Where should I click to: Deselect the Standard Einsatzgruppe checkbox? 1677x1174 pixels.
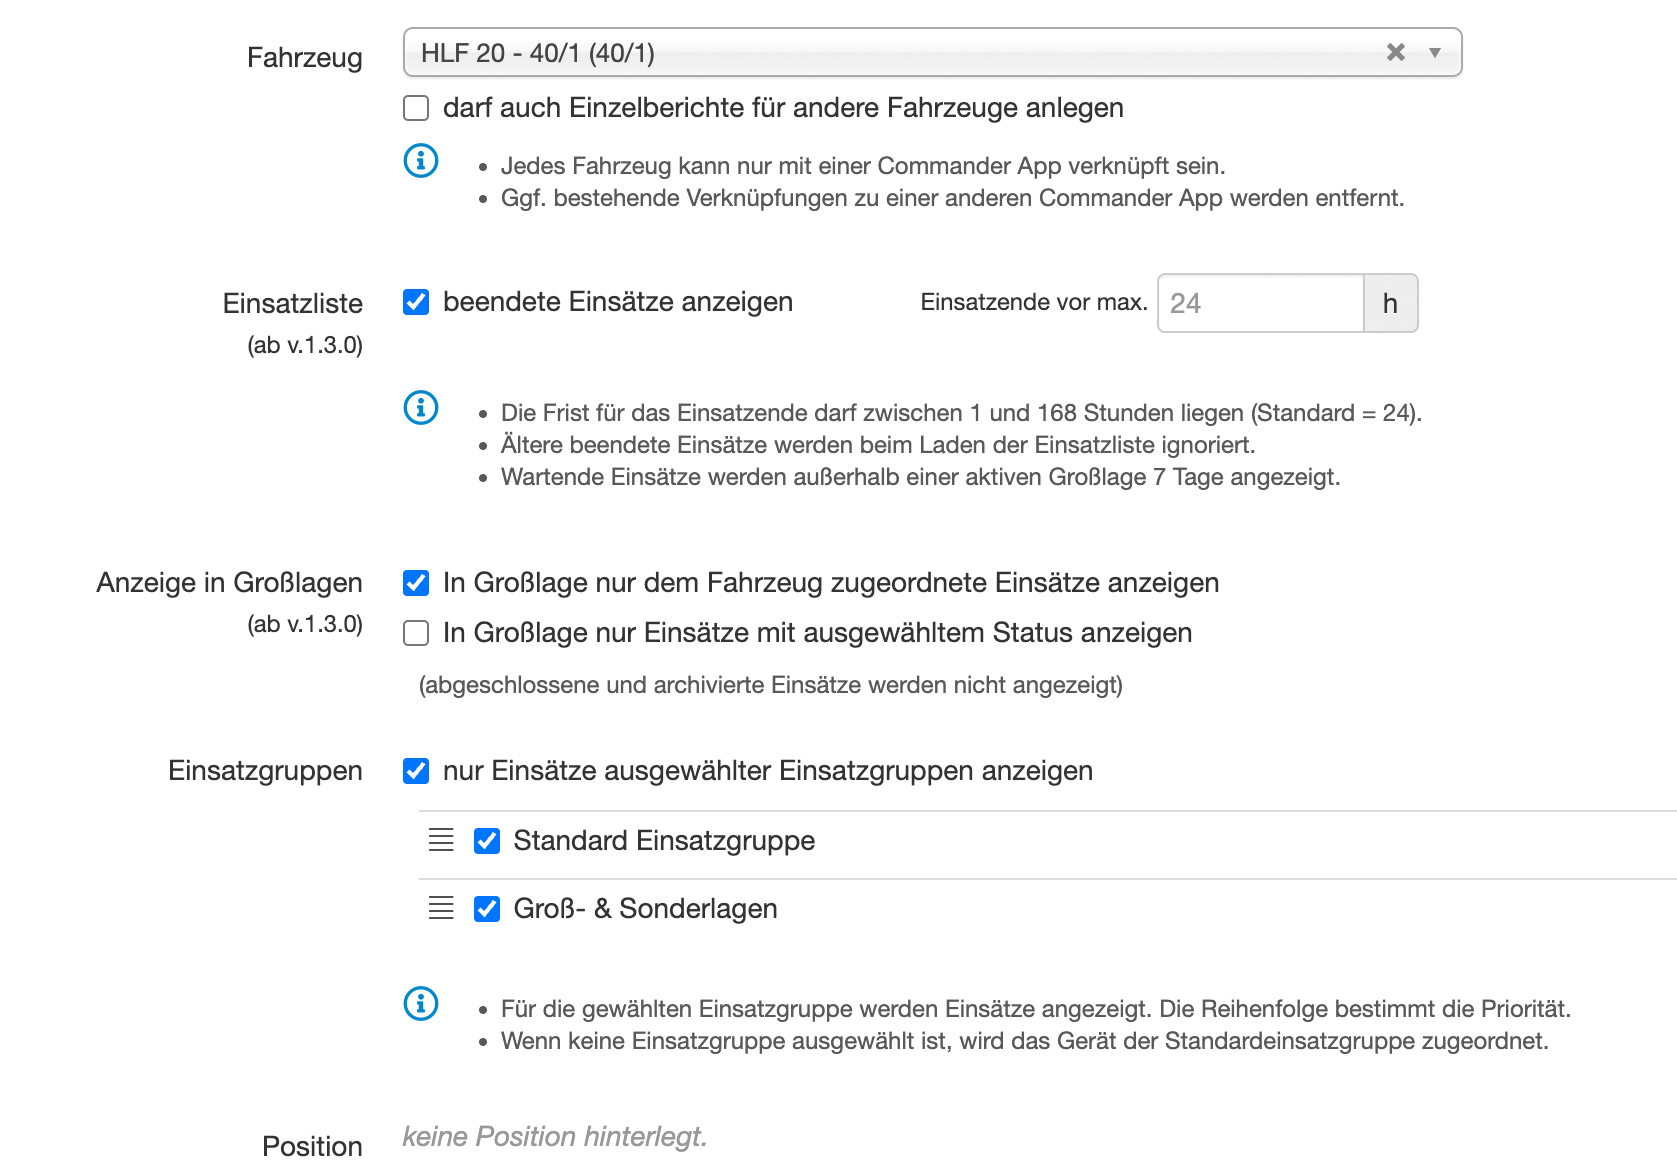(x=487, y=841)
